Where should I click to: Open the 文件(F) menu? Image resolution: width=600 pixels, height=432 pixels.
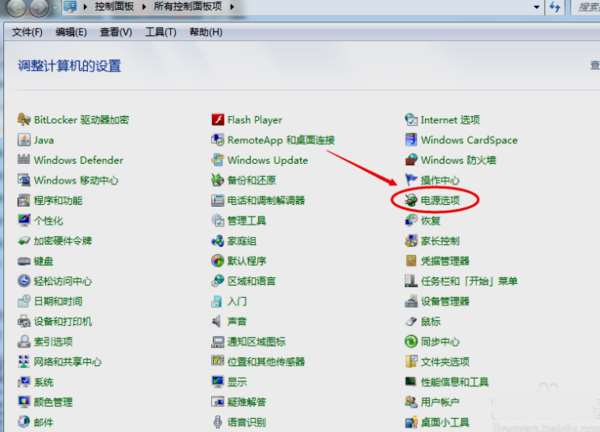point(27,32)
